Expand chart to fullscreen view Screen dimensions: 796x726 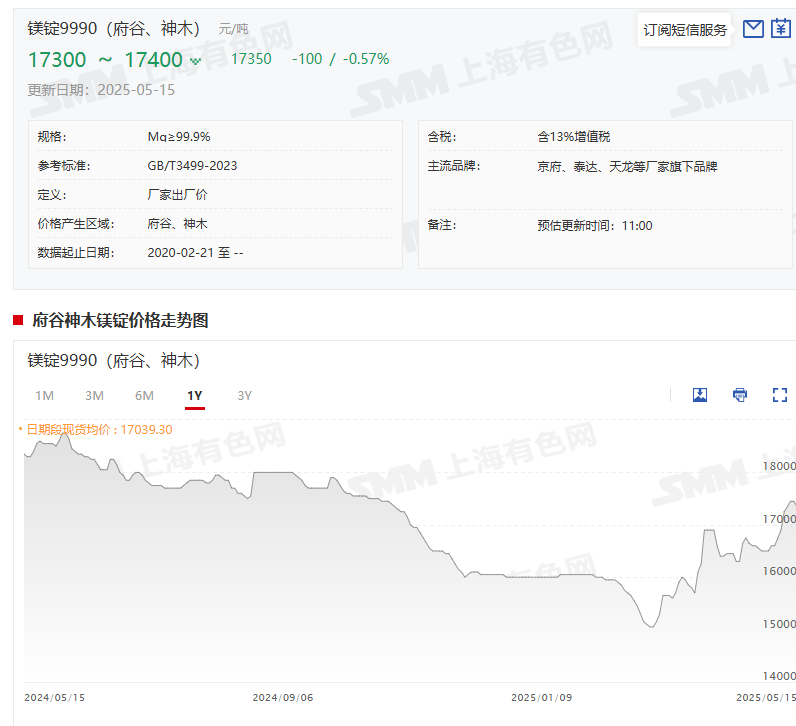pyautogui.click(x=780, y=395)
